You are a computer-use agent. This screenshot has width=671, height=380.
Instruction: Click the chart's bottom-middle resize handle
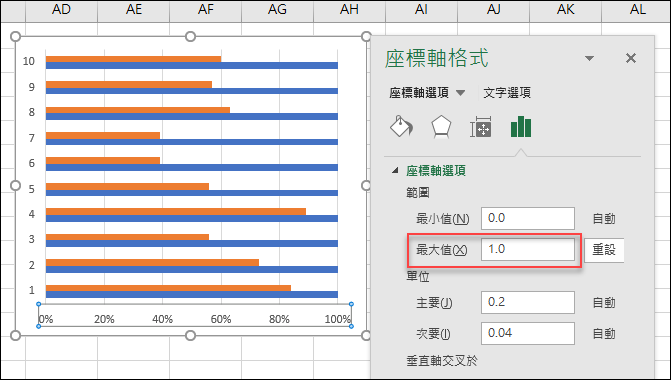tap(190, 335)
